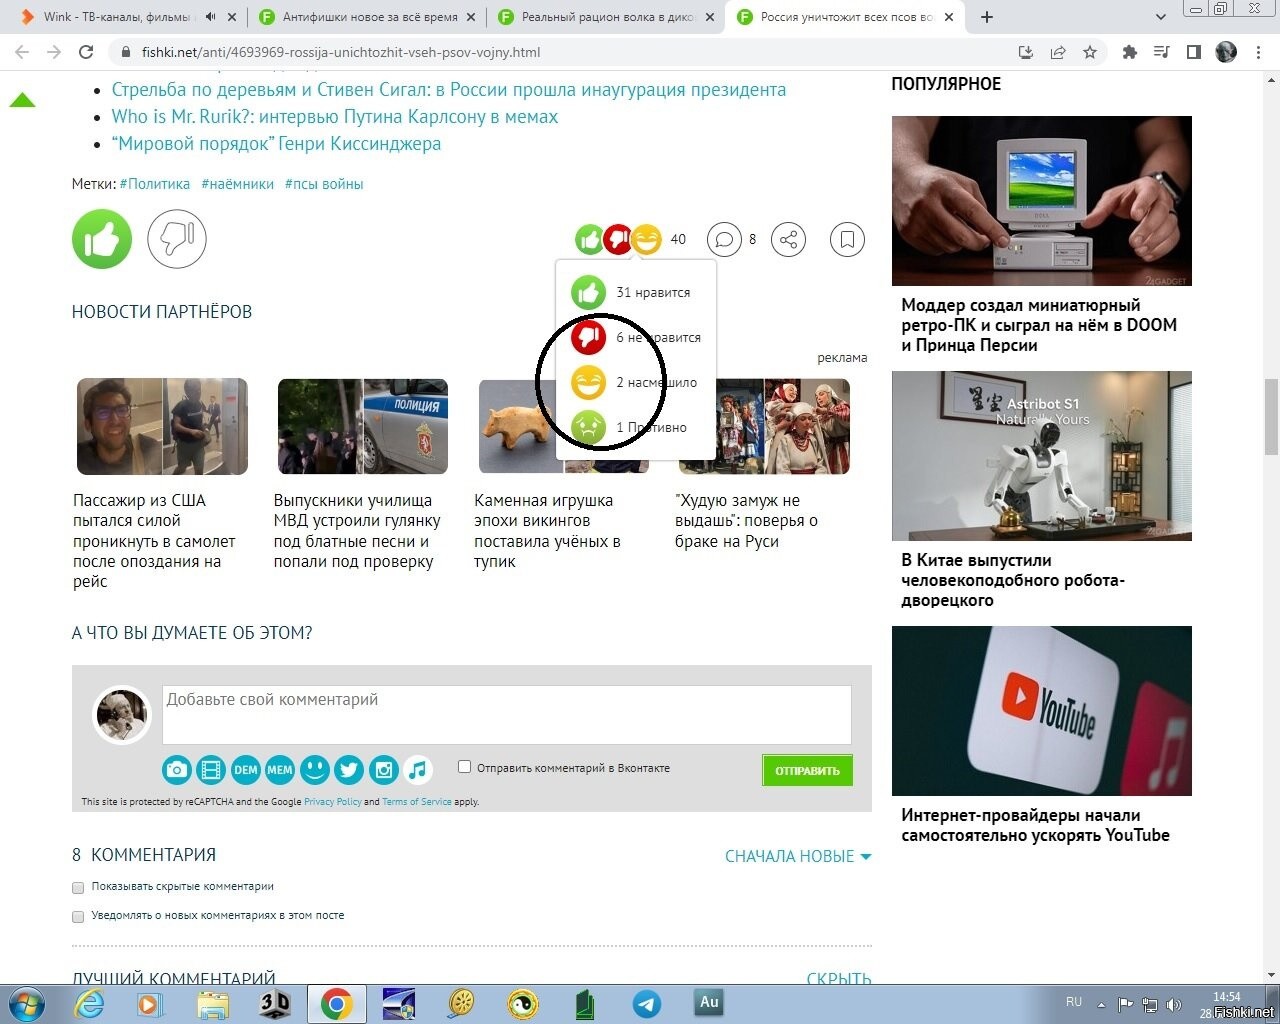
Task: Click the comment text input field
Action: [506, 714]
